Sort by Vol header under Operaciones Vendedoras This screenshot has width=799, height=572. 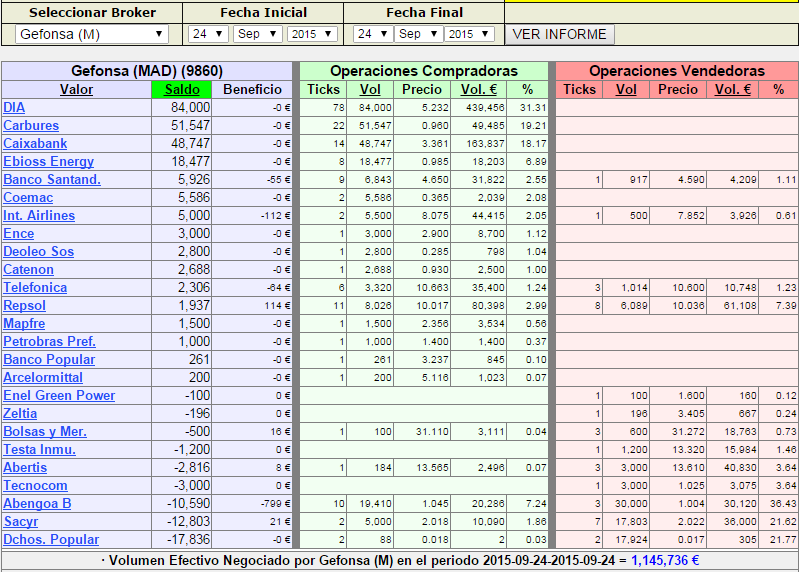(x=626, y=90)
